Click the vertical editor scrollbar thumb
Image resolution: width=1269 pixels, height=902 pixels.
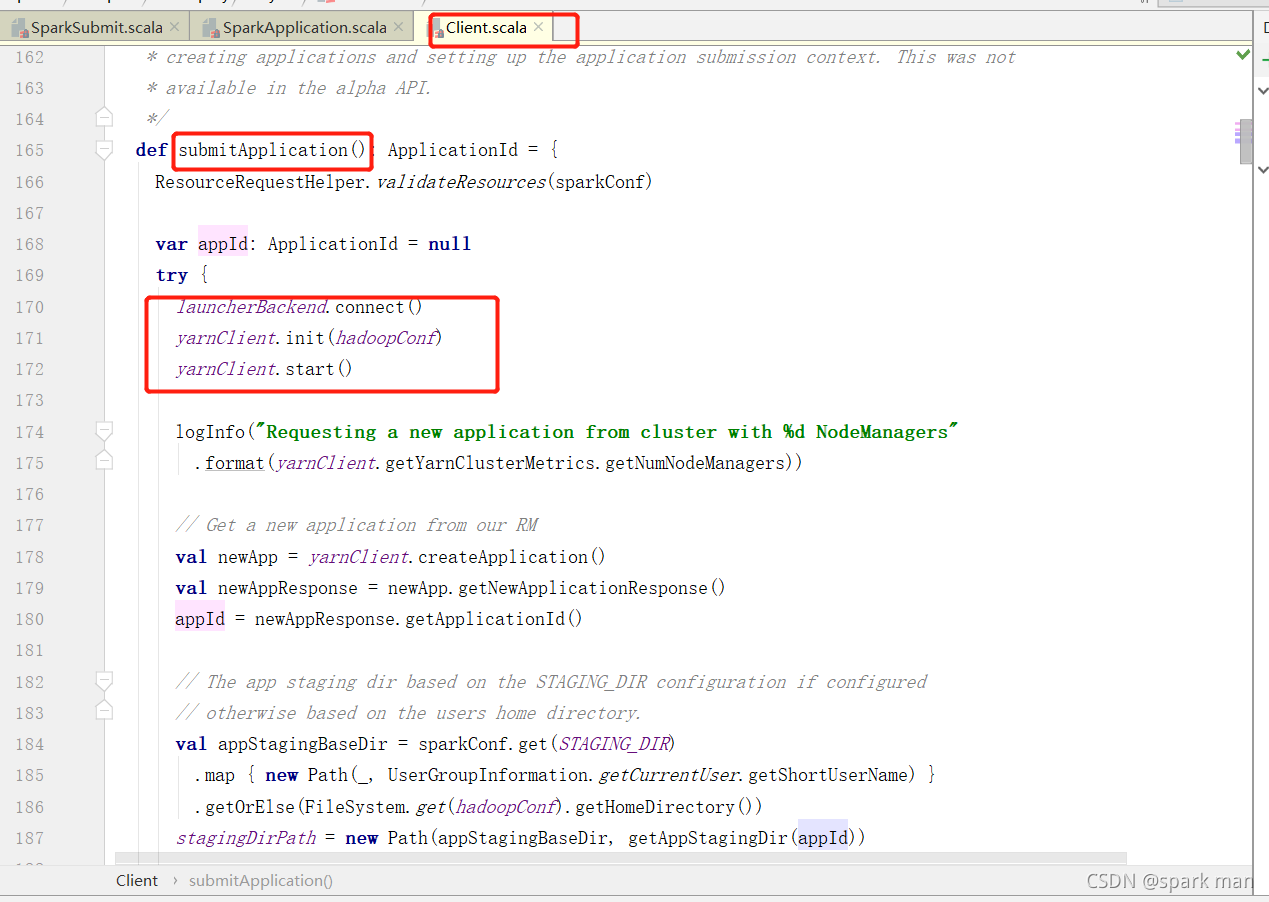coord(1245,143)
